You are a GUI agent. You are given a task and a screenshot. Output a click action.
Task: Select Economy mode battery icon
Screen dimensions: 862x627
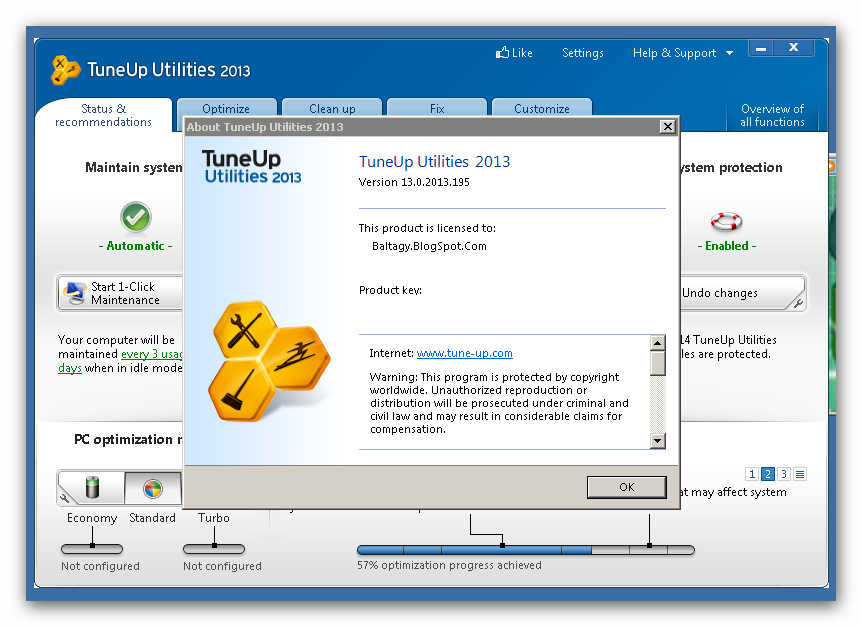(x=92, y=487)
